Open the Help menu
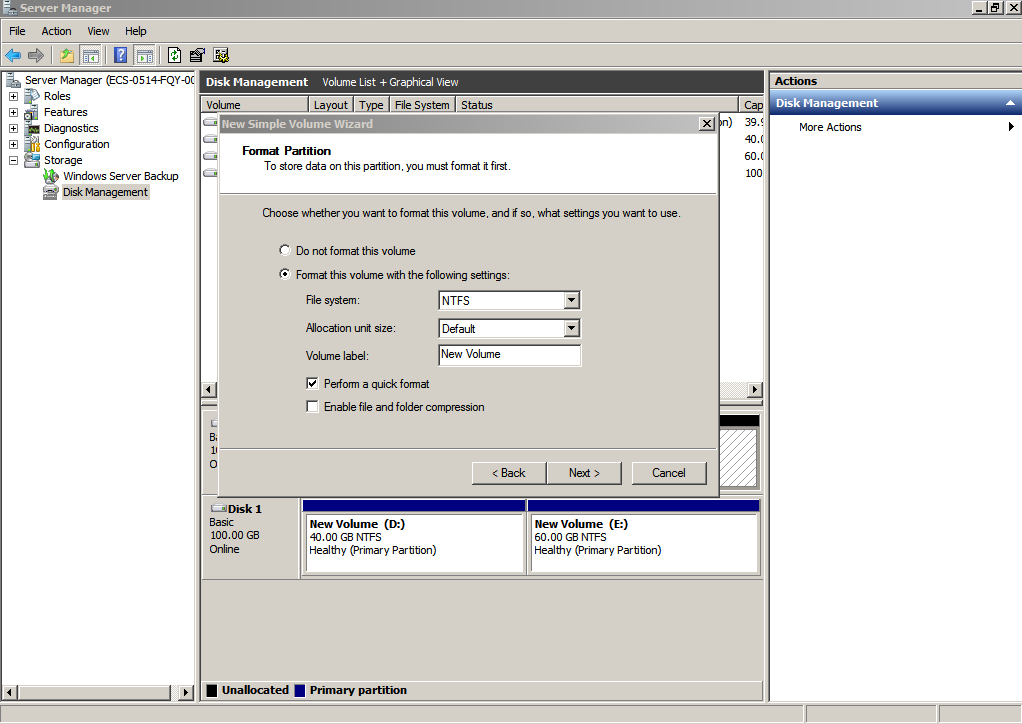 click(x=136, y=31)
